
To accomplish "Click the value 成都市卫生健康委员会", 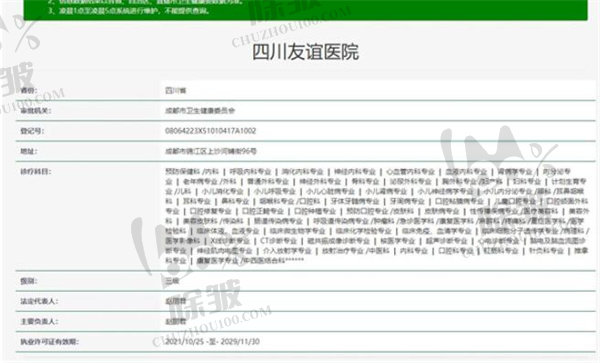I will (x=200, y=111).
